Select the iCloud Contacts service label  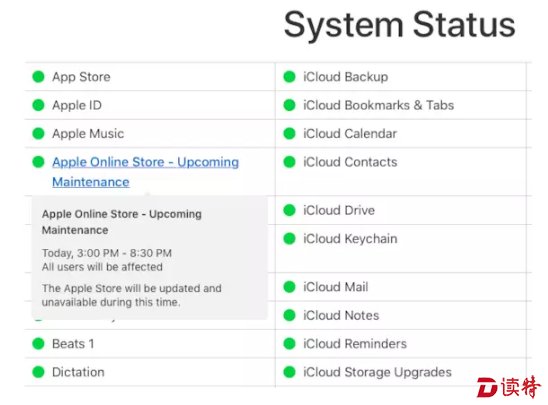(x=350, y=162)
